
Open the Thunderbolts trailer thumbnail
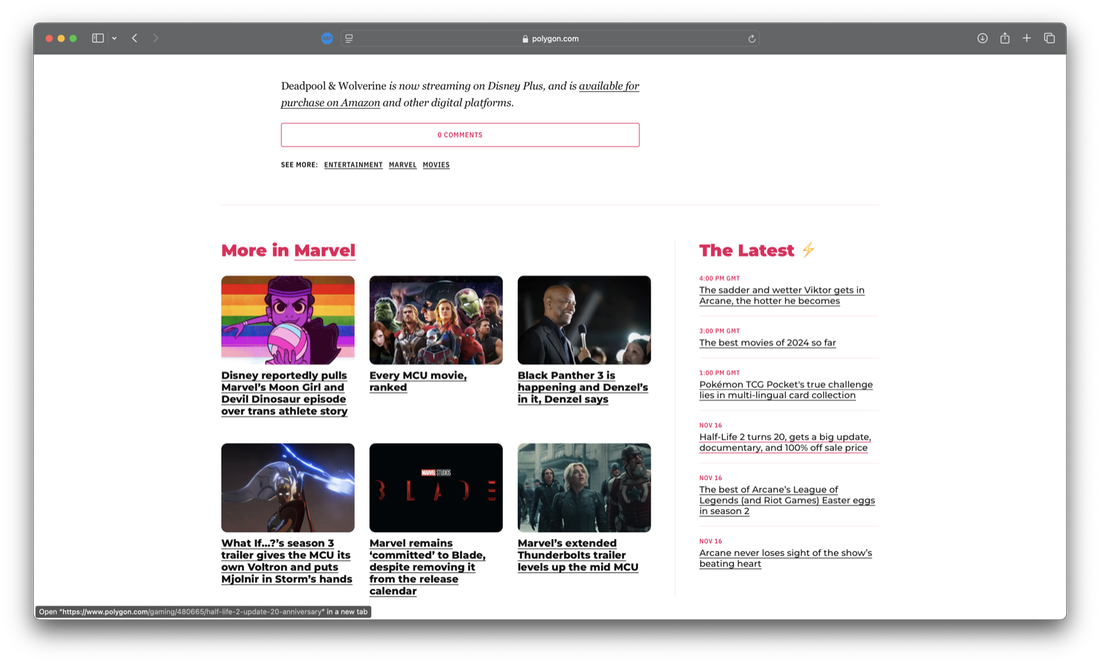coord(584,487)
